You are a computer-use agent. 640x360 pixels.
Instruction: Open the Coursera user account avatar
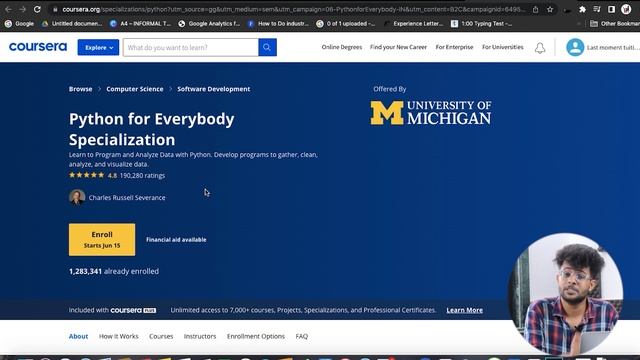pyautogui.click(x=575, y=47)
